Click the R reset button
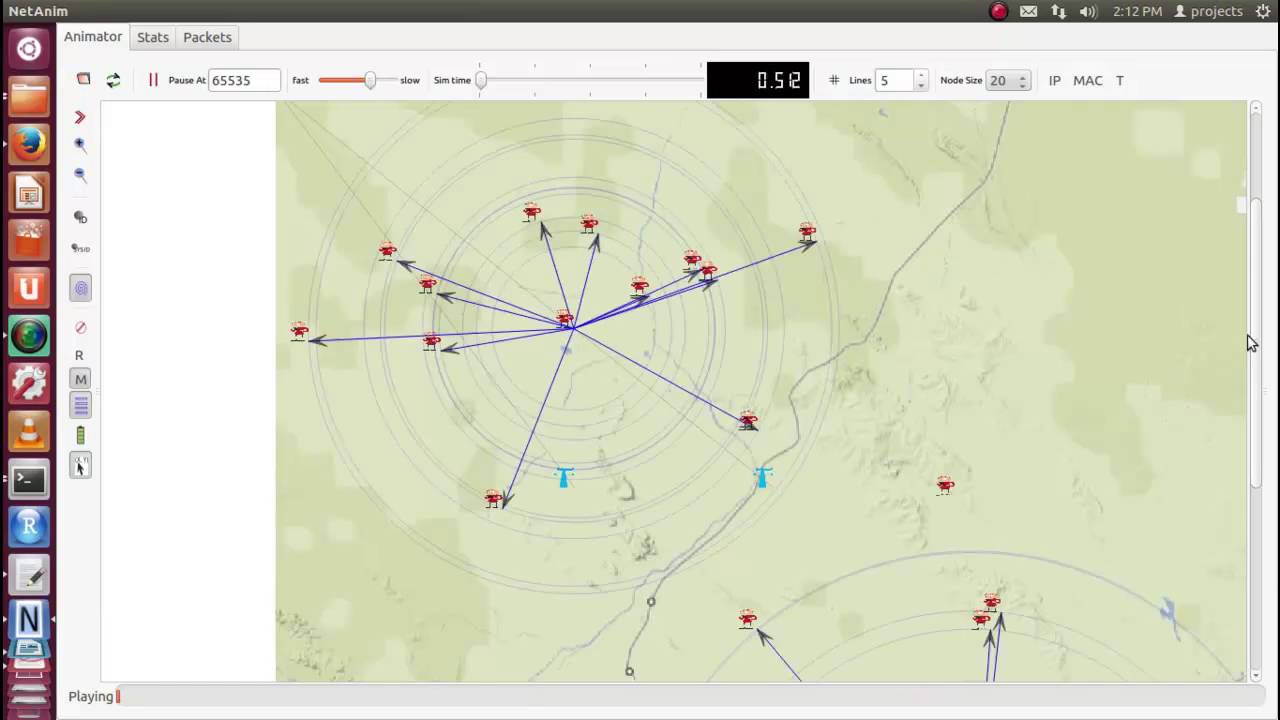Image resolution: width=1280 pixels, height=720 pixels. (x=79, y=355)
